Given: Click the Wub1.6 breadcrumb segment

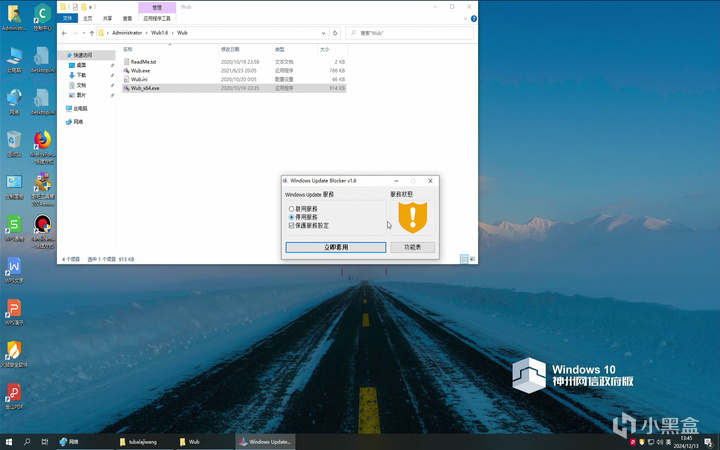Looking at the screenshot, I should click(x=160, y=33).
